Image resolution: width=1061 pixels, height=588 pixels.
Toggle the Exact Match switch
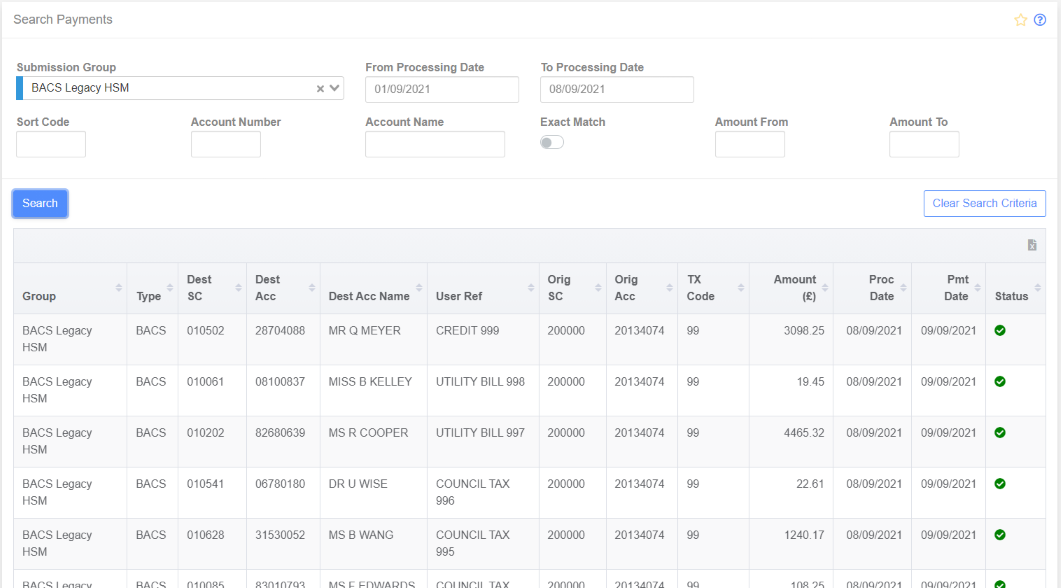551,142
